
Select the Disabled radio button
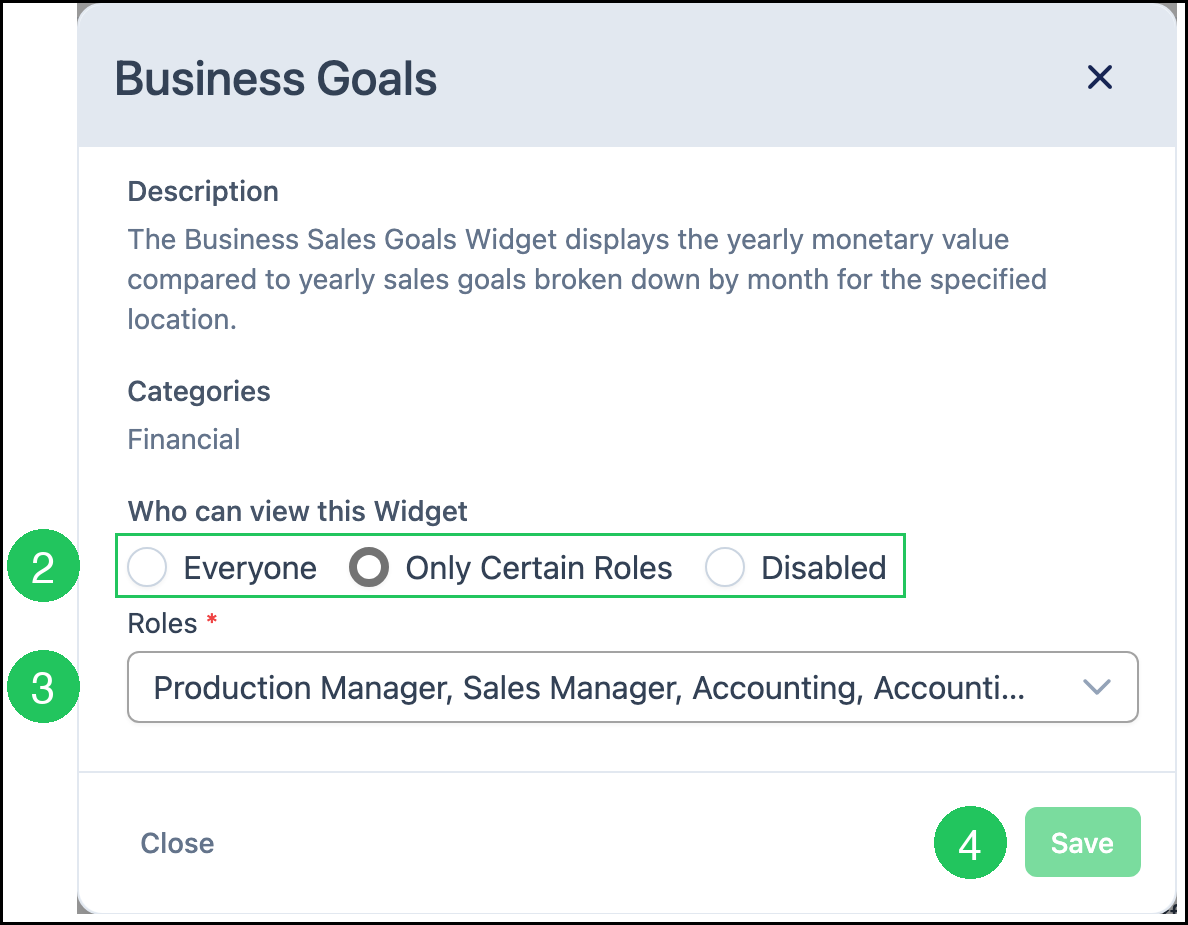coord(725,567)
